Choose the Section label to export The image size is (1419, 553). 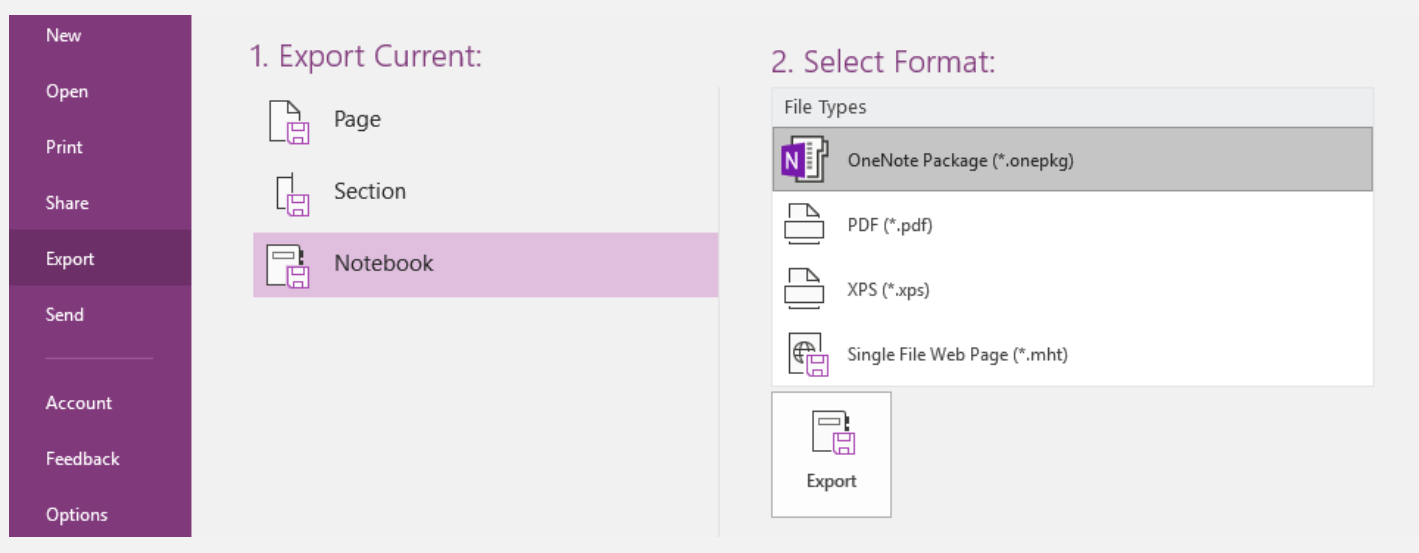[370, 191]
